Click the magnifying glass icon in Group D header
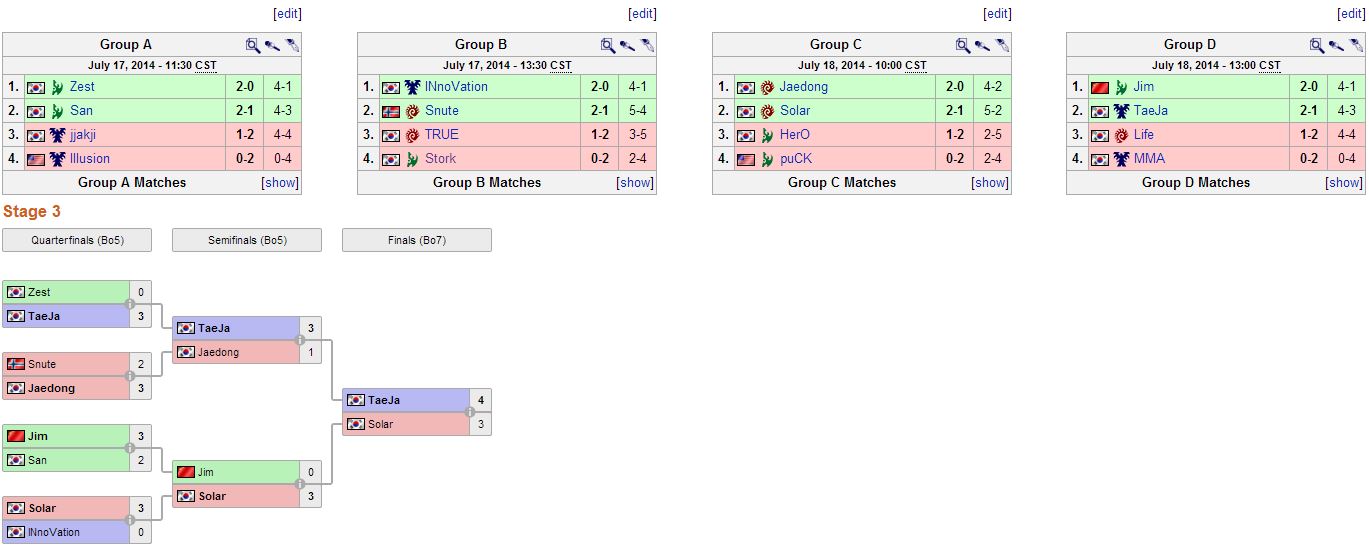The image size is (1369, 549). 1317,45
